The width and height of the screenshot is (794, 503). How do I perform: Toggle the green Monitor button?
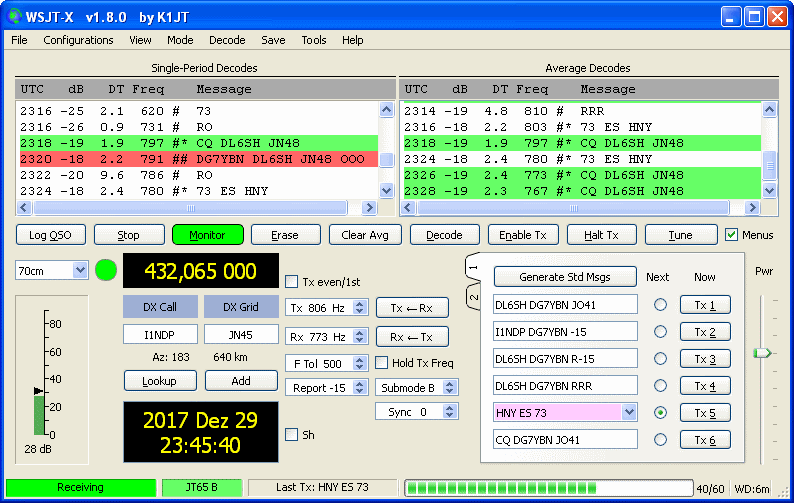click(207, 235)
